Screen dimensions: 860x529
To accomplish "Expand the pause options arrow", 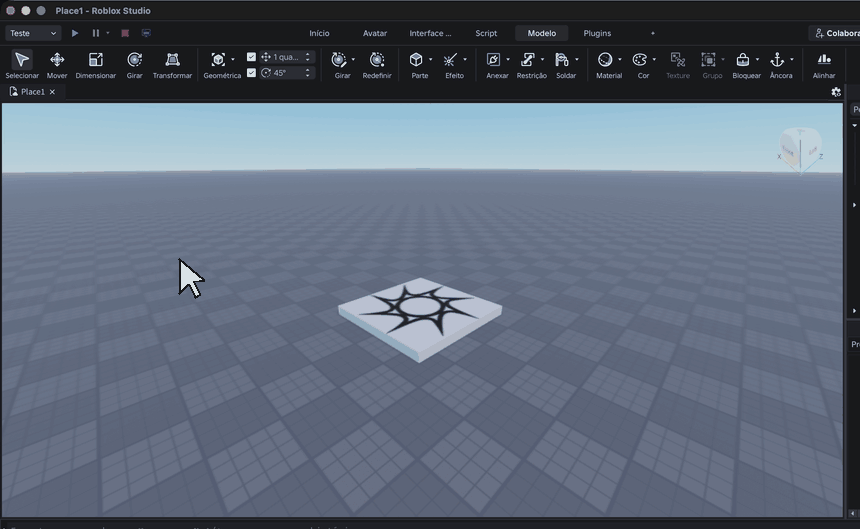I will point(108,33).
